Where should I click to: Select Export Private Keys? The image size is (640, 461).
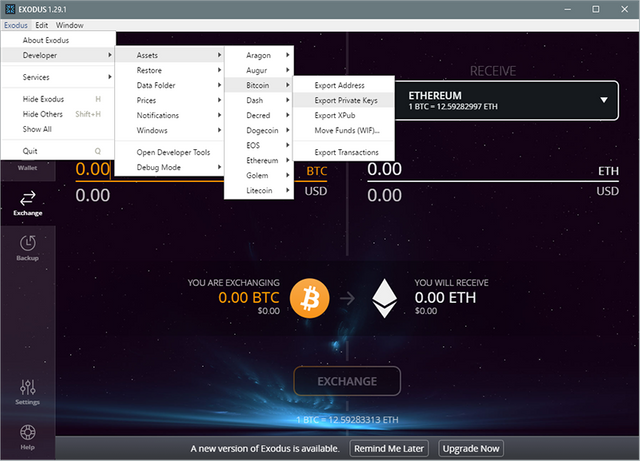pos(343,100)
